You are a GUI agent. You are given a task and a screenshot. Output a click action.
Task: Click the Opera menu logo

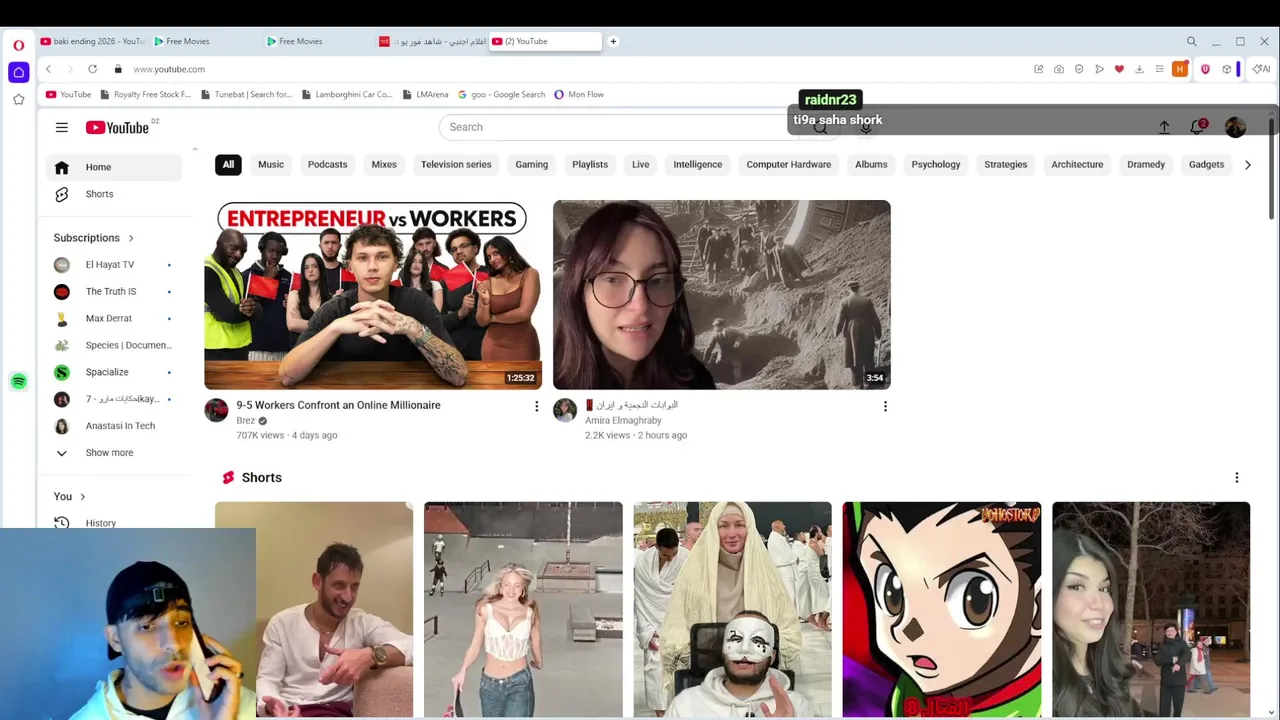coord(18,45)
